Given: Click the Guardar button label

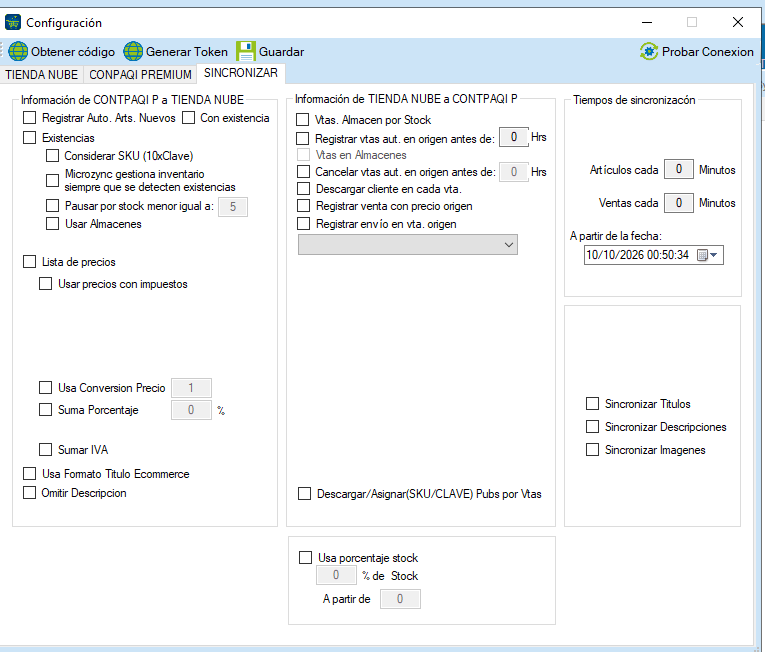Looking at the screenshot, I should coord(281,52).
